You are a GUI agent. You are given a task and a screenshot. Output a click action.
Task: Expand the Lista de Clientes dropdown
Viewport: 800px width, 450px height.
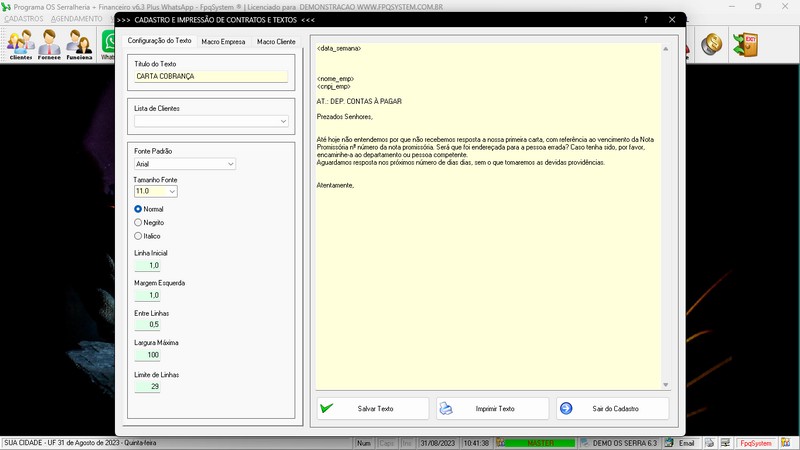pyautogui.click(x=283, y=121)
